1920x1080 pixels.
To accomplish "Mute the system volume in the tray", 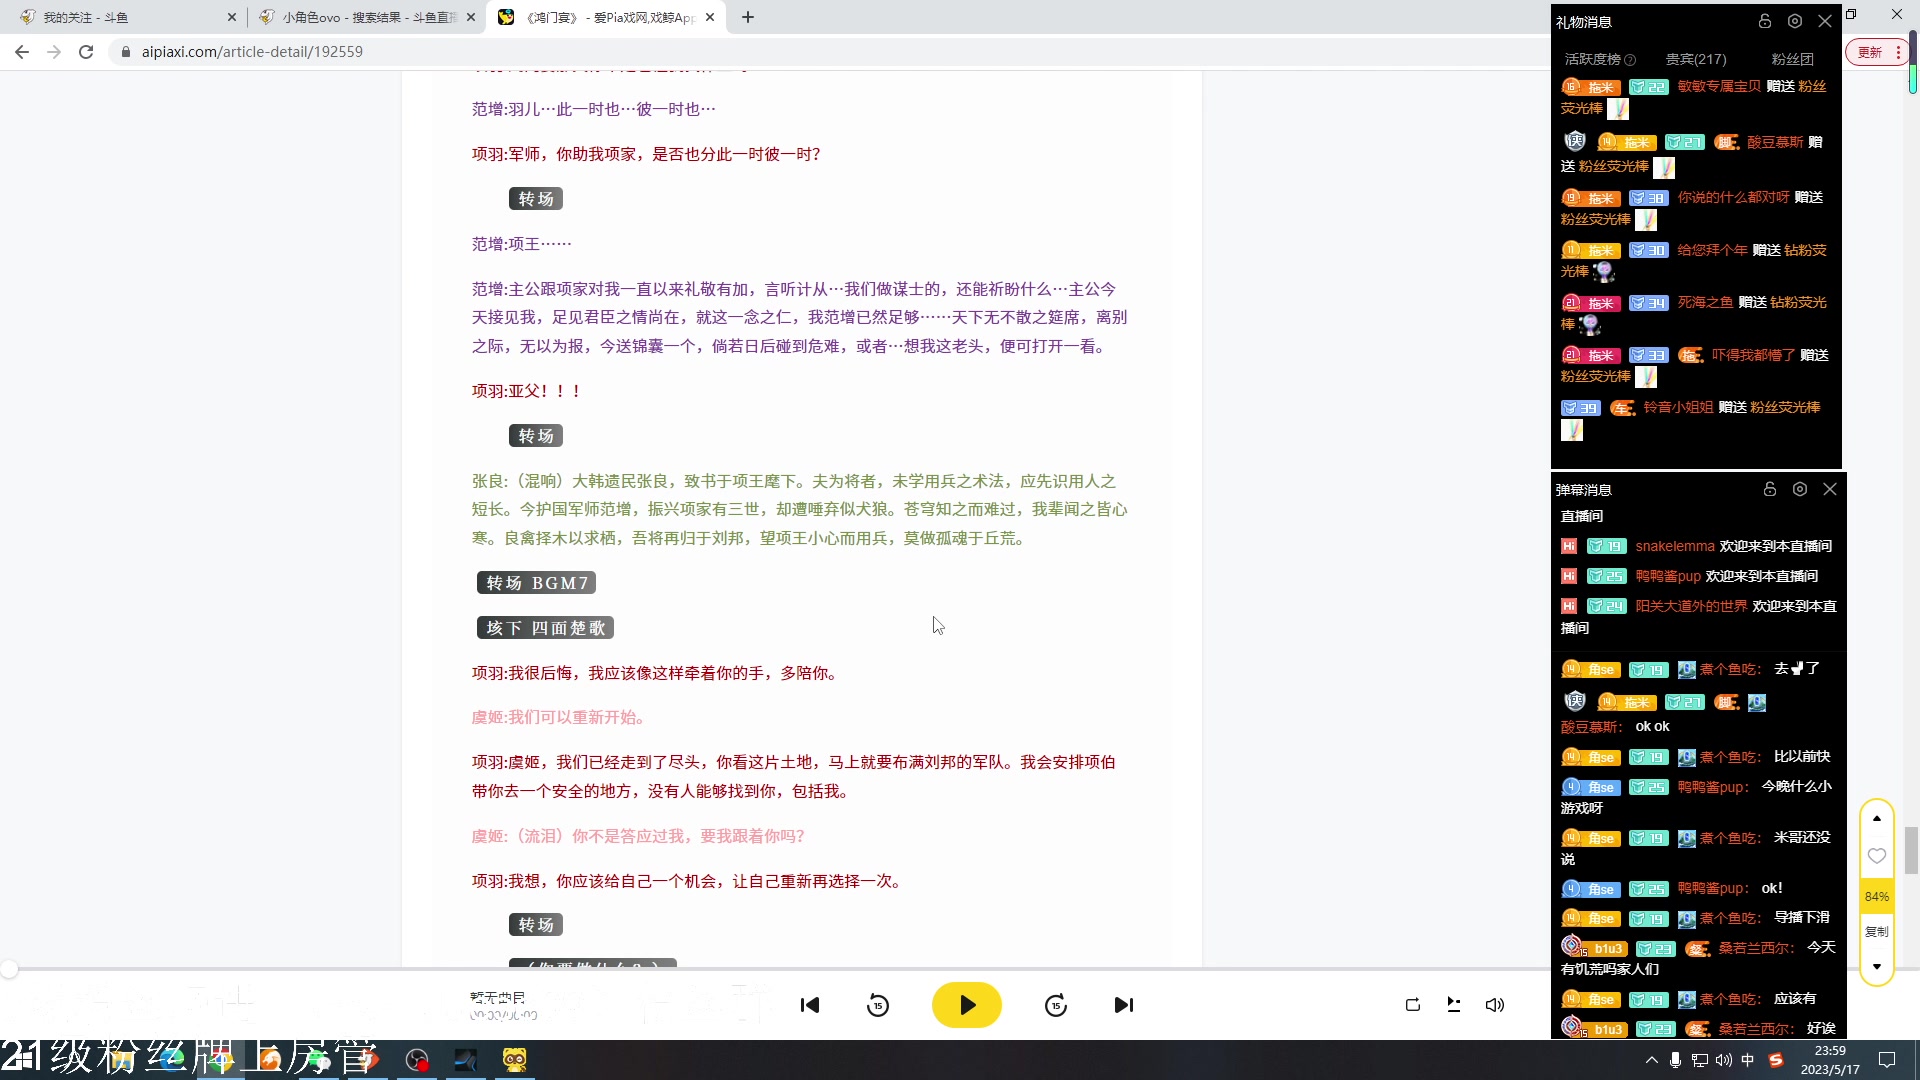I will click(1723, 1060).
